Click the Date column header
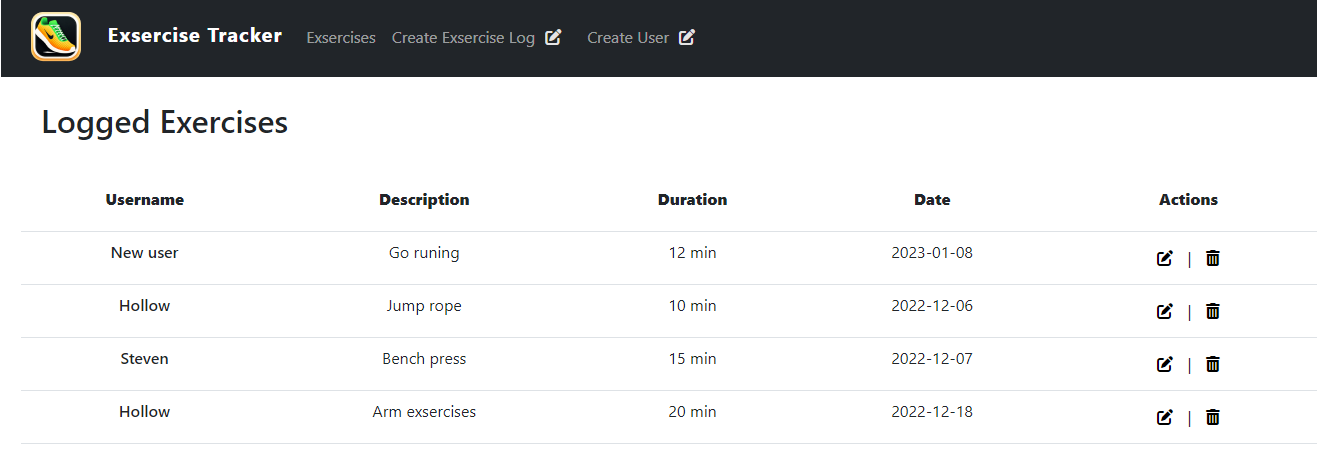The width and height of the screenshot is (1318, 453). (x=932, y=200)
